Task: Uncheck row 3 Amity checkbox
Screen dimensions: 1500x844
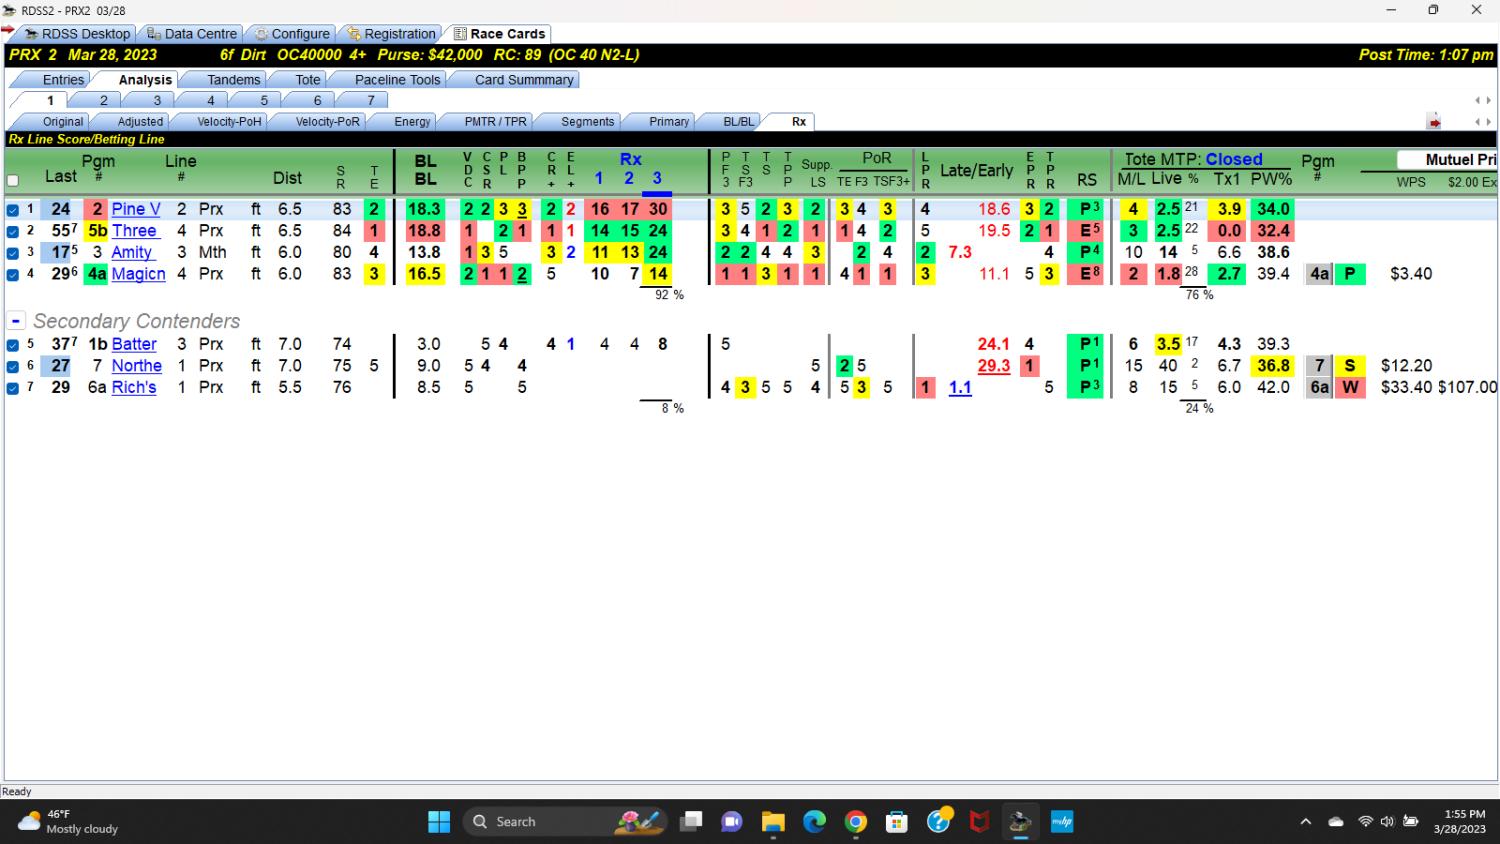Action: pyautogui.click(x=13, y=253)
